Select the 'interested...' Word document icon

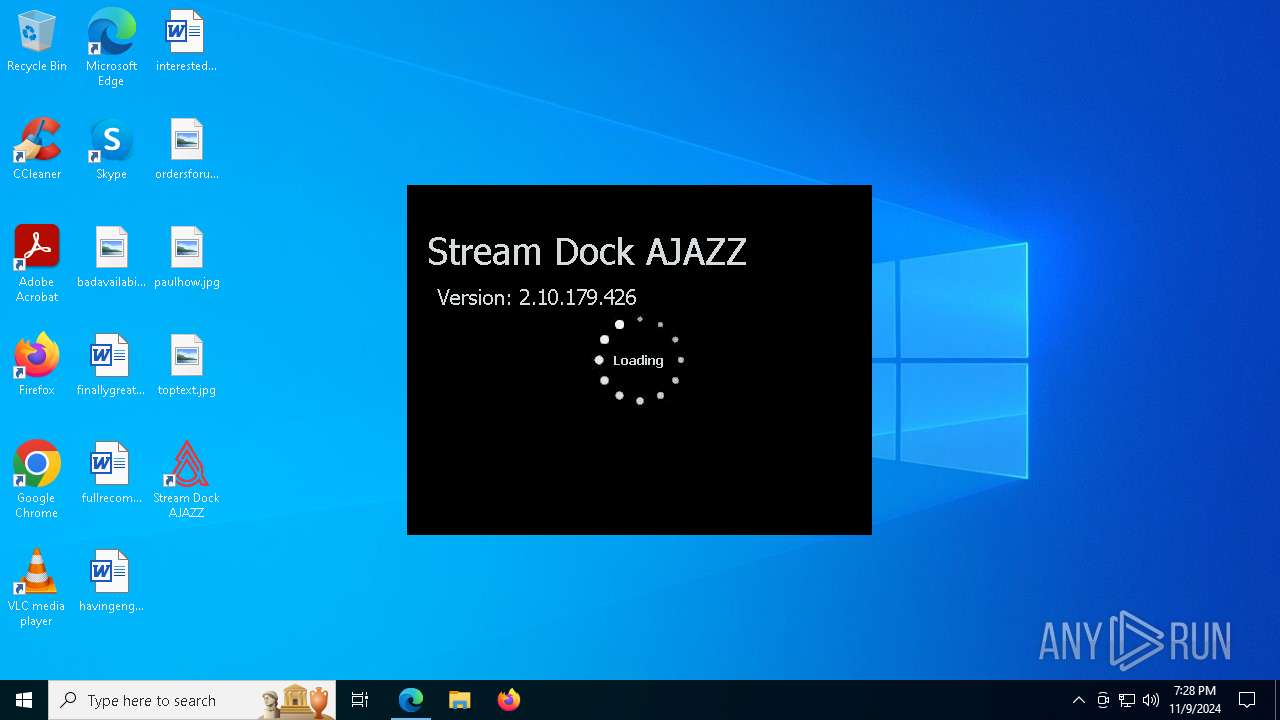[186, 42]
